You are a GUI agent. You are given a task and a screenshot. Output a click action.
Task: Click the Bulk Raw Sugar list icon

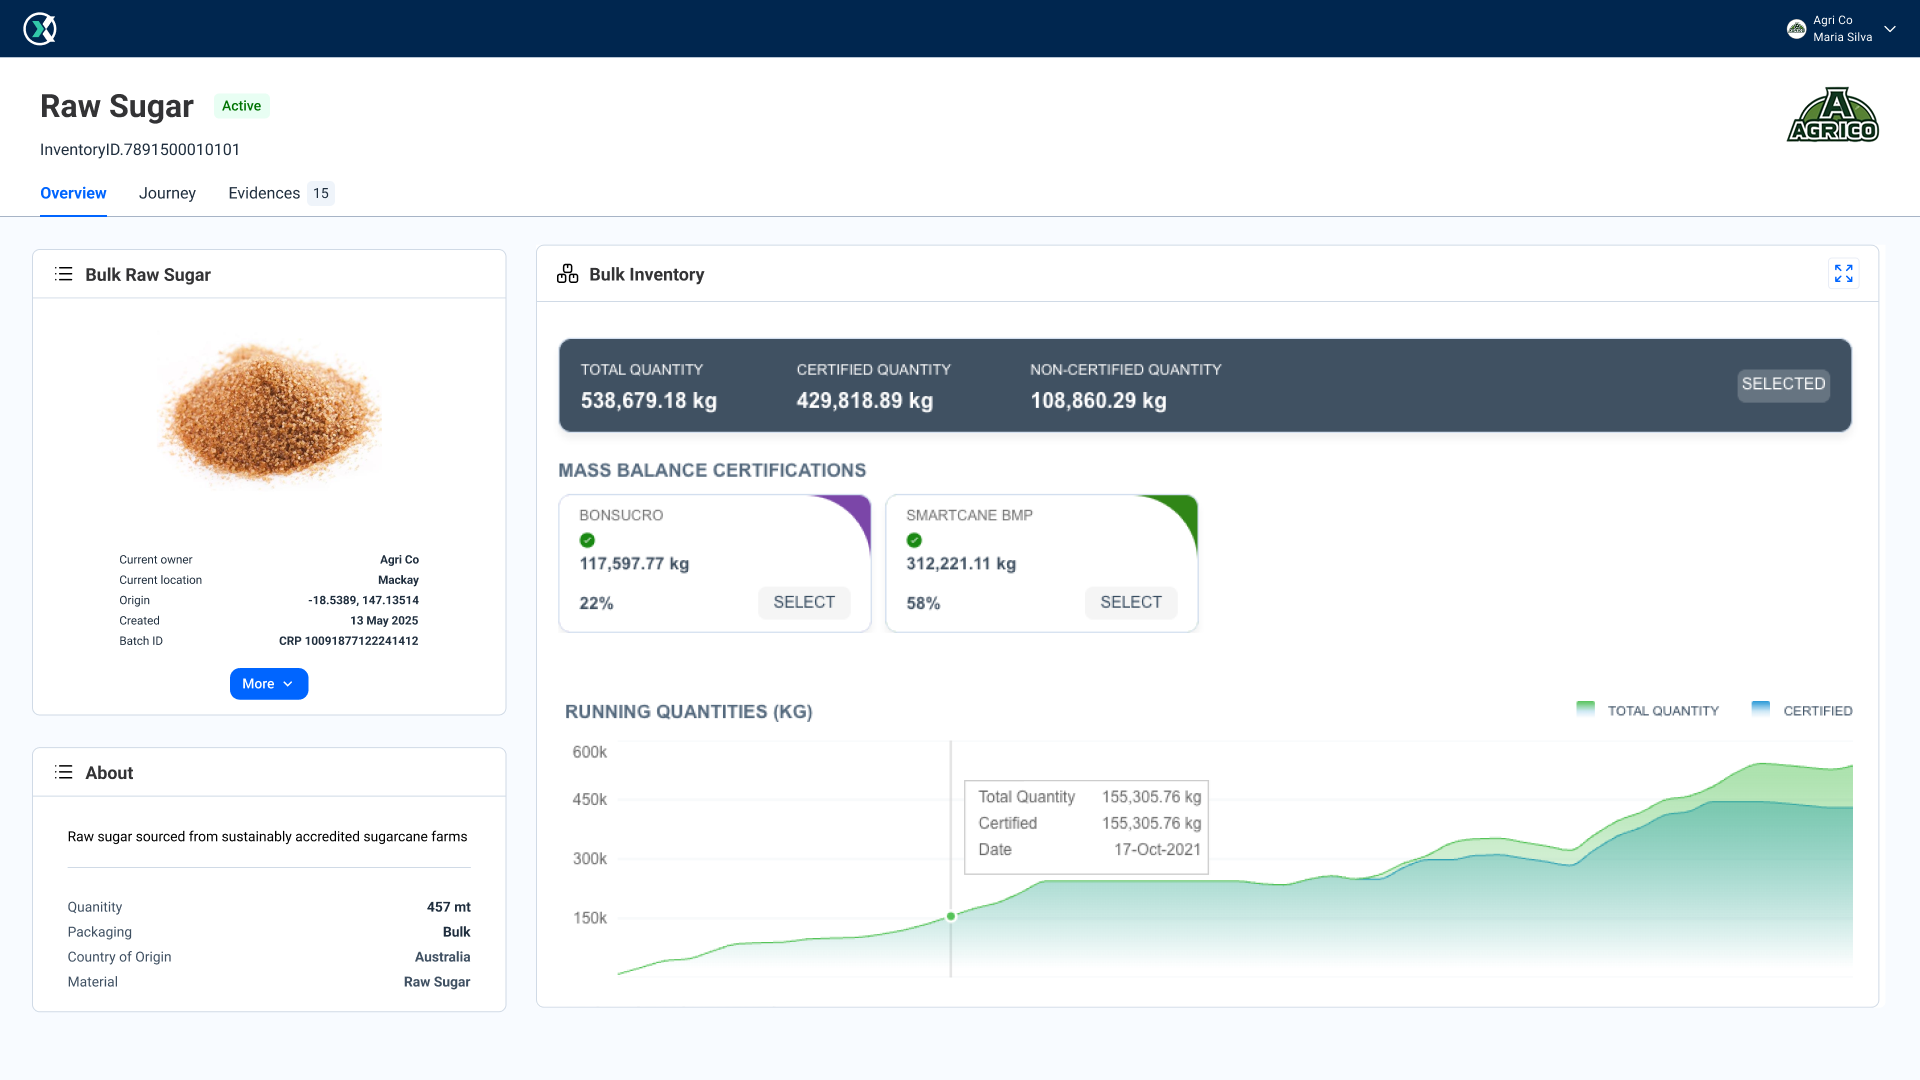[x=64, y=274]
